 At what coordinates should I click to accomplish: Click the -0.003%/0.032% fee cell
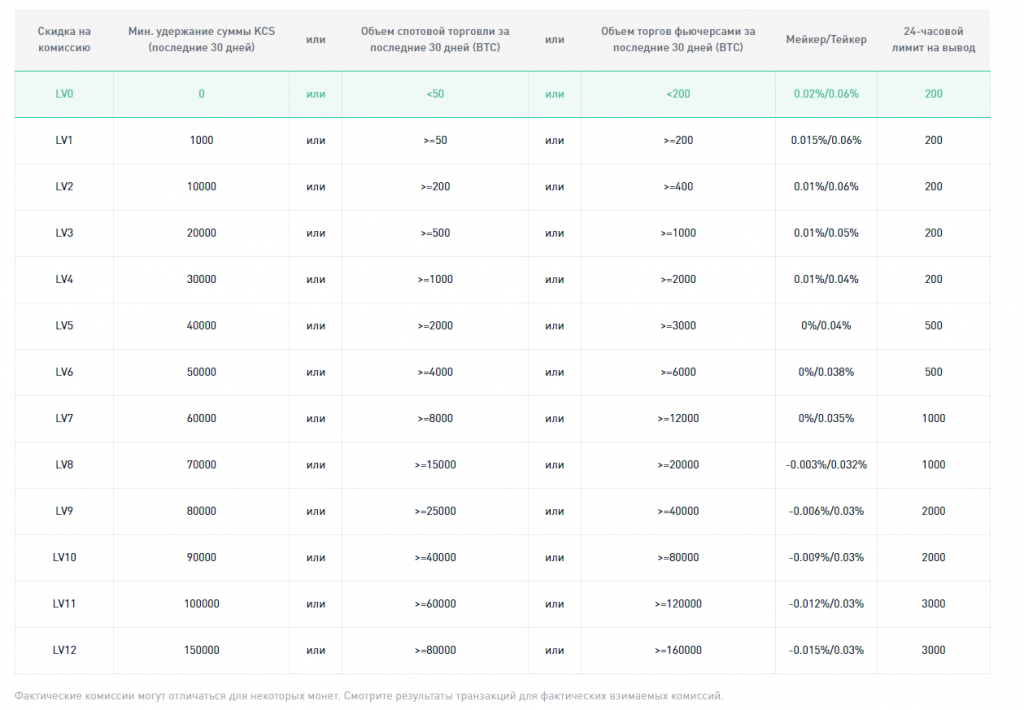point(826,465)
